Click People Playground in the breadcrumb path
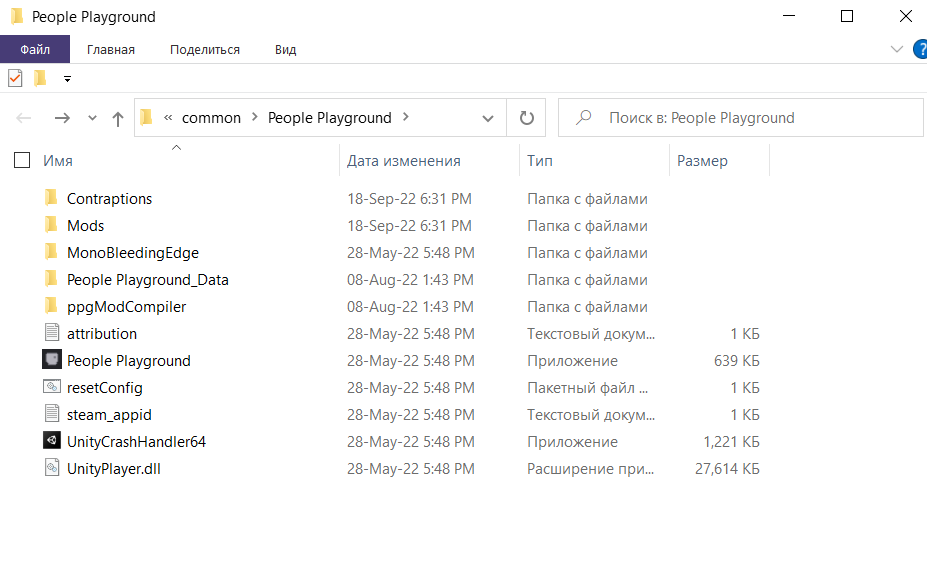 point(329,118)
